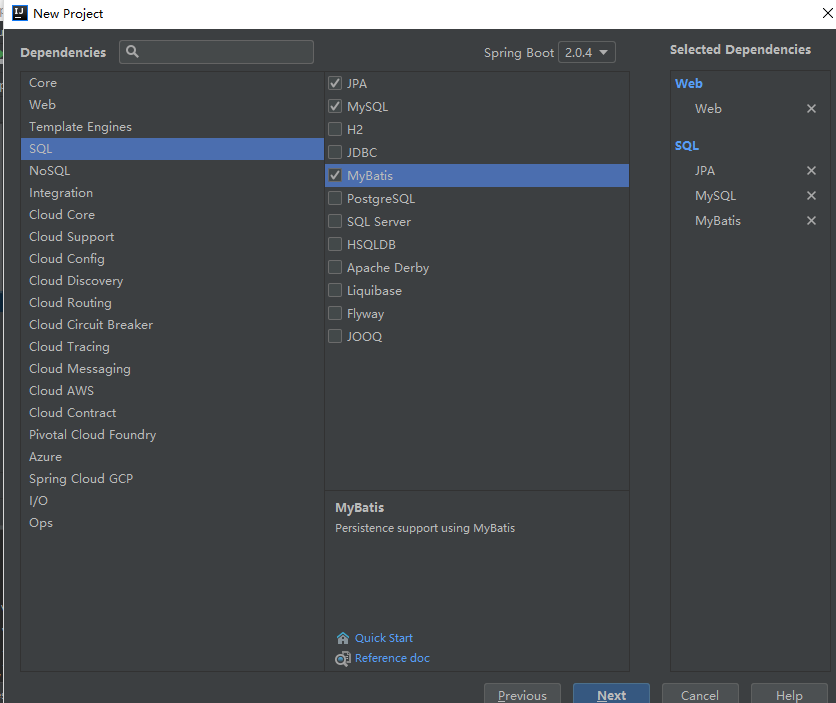Click the Next button
This screenshot has height=703, width=836.
pyautogui.click(x=611, y=694)
